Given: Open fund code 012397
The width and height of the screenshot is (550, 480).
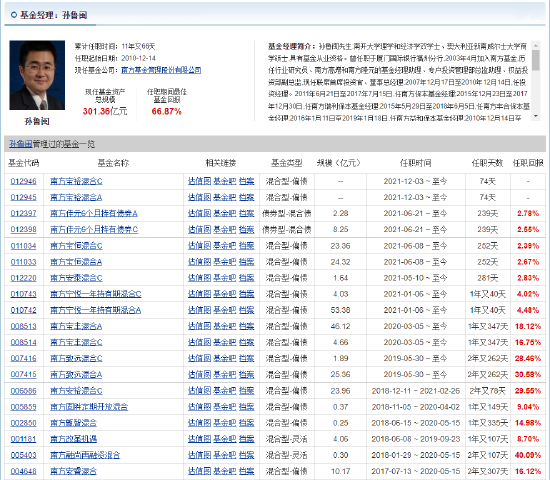Looking at the screenshot, I should (24, 213).
